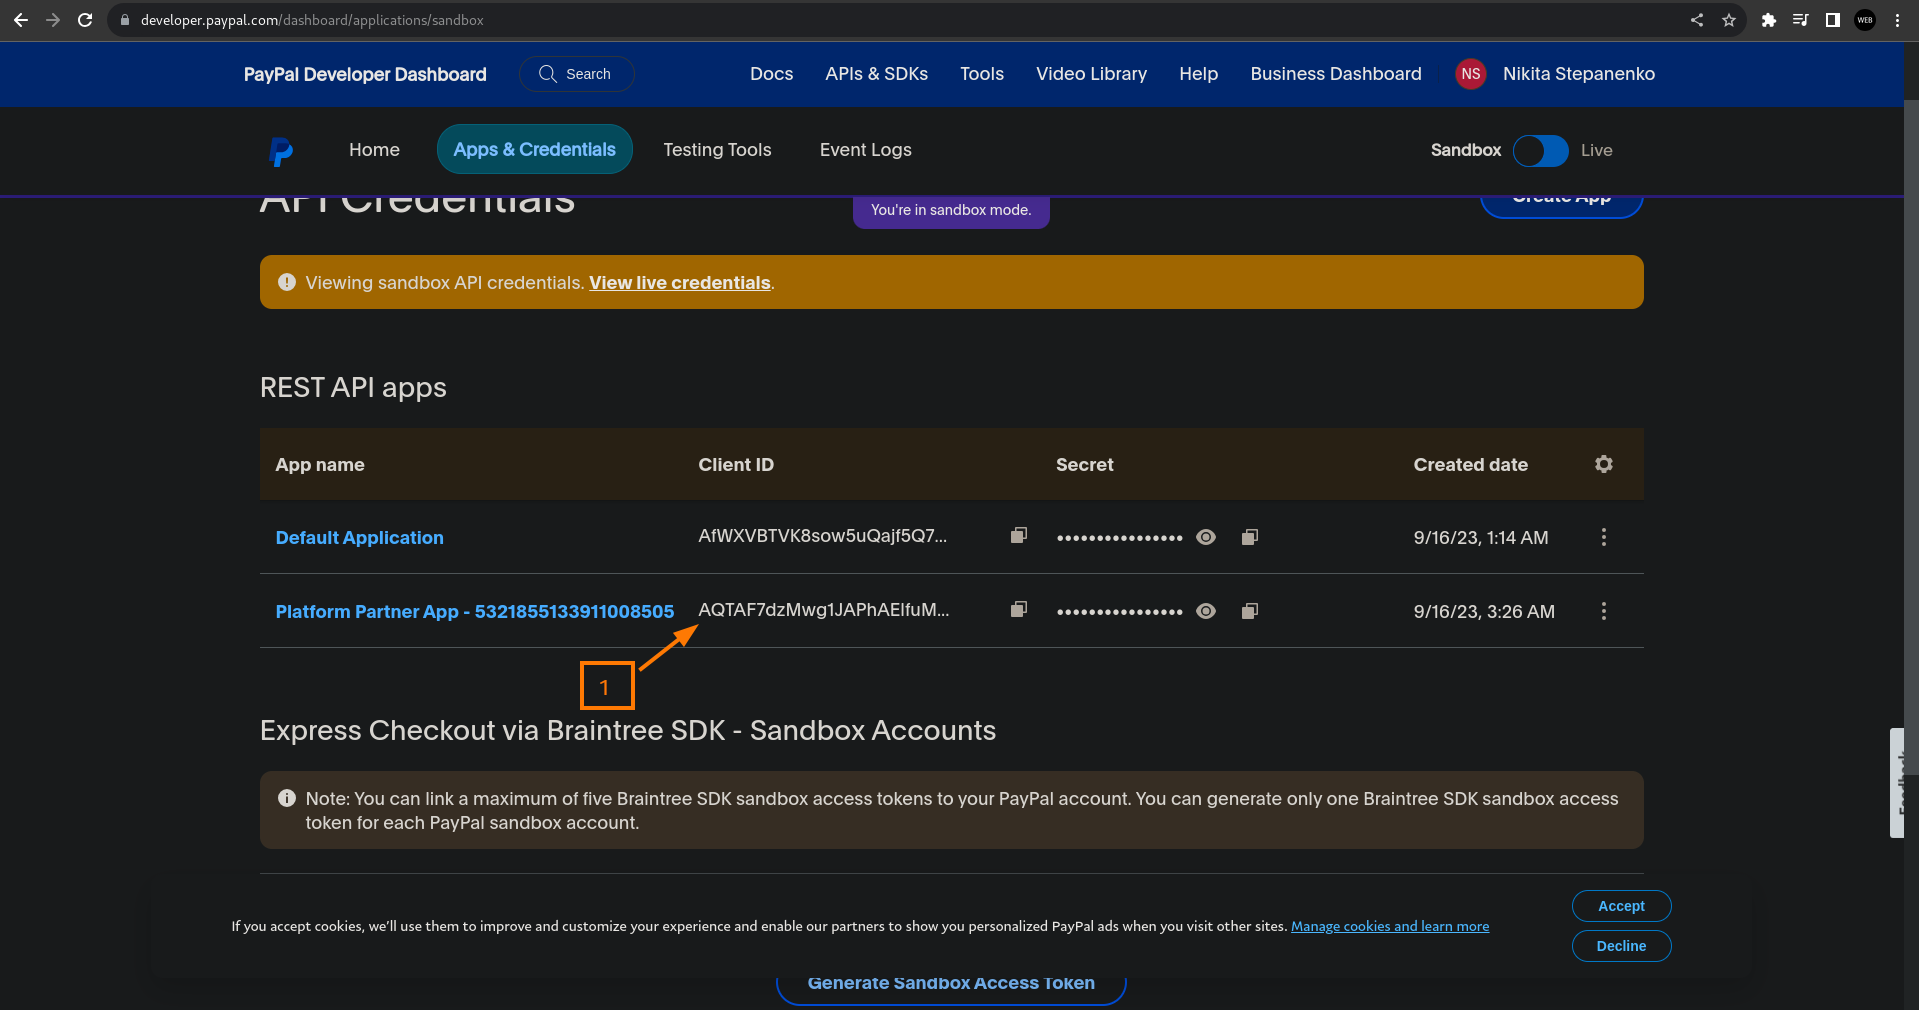The height and width of the screenshot is (1010, 1919).
Task: Open the browser extensions puzzle icon
Action: tap(1769, 20)
